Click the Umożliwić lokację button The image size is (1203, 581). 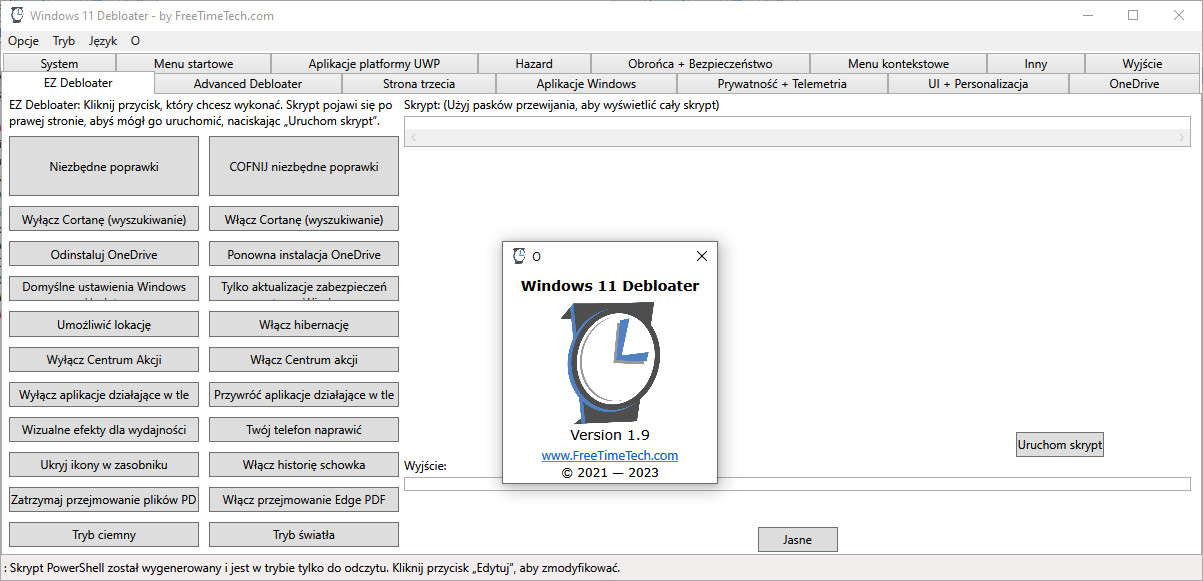click(x=104, y=324)
